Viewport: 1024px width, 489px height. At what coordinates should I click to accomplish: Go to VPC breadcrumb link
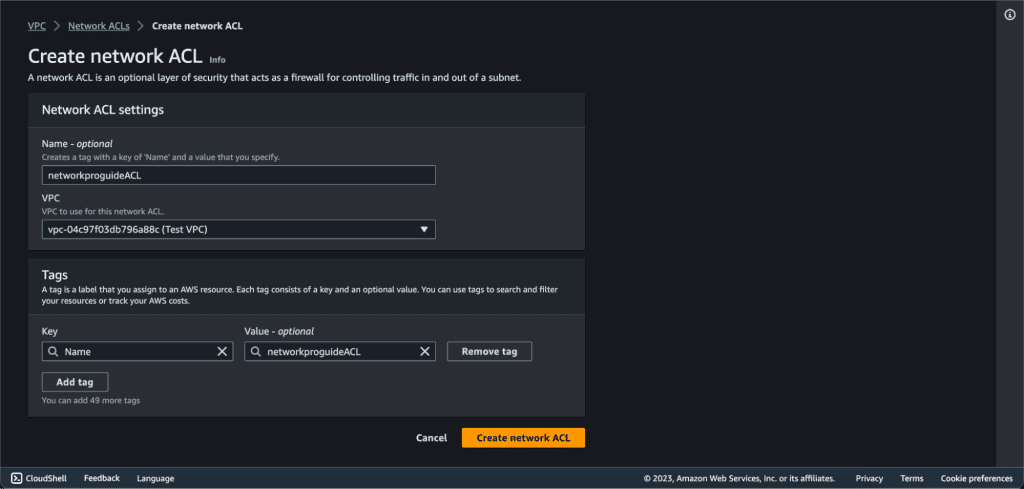point(37,26)
